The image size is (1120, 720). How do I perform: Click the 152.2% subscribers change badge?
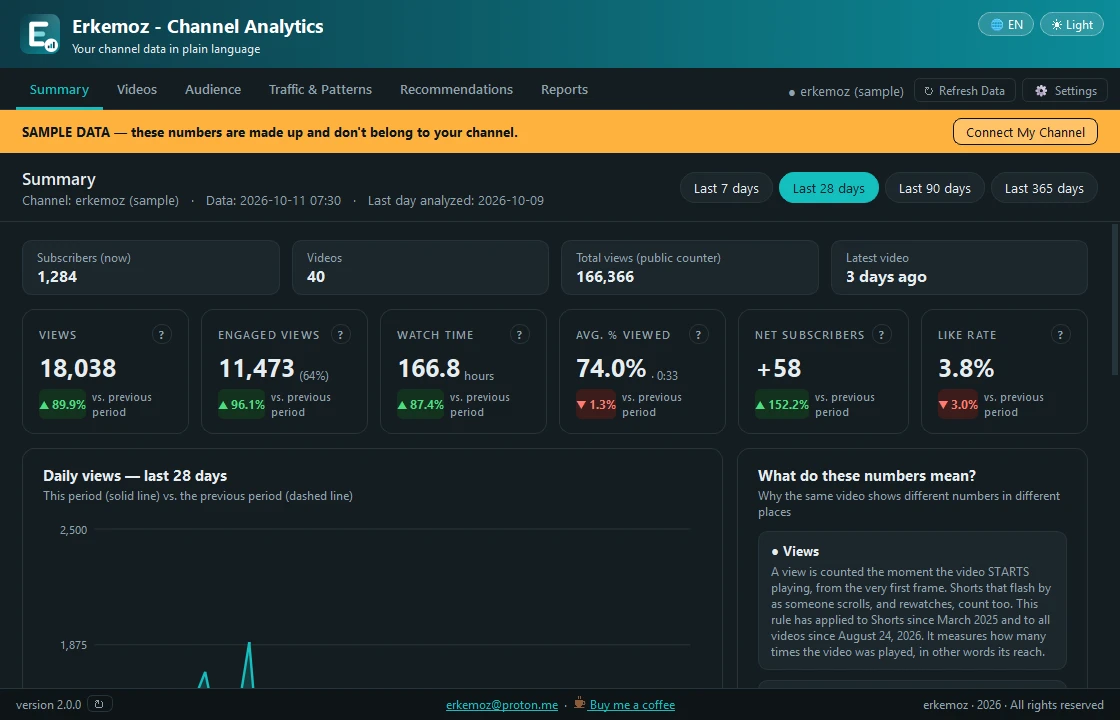pos(781,404)
